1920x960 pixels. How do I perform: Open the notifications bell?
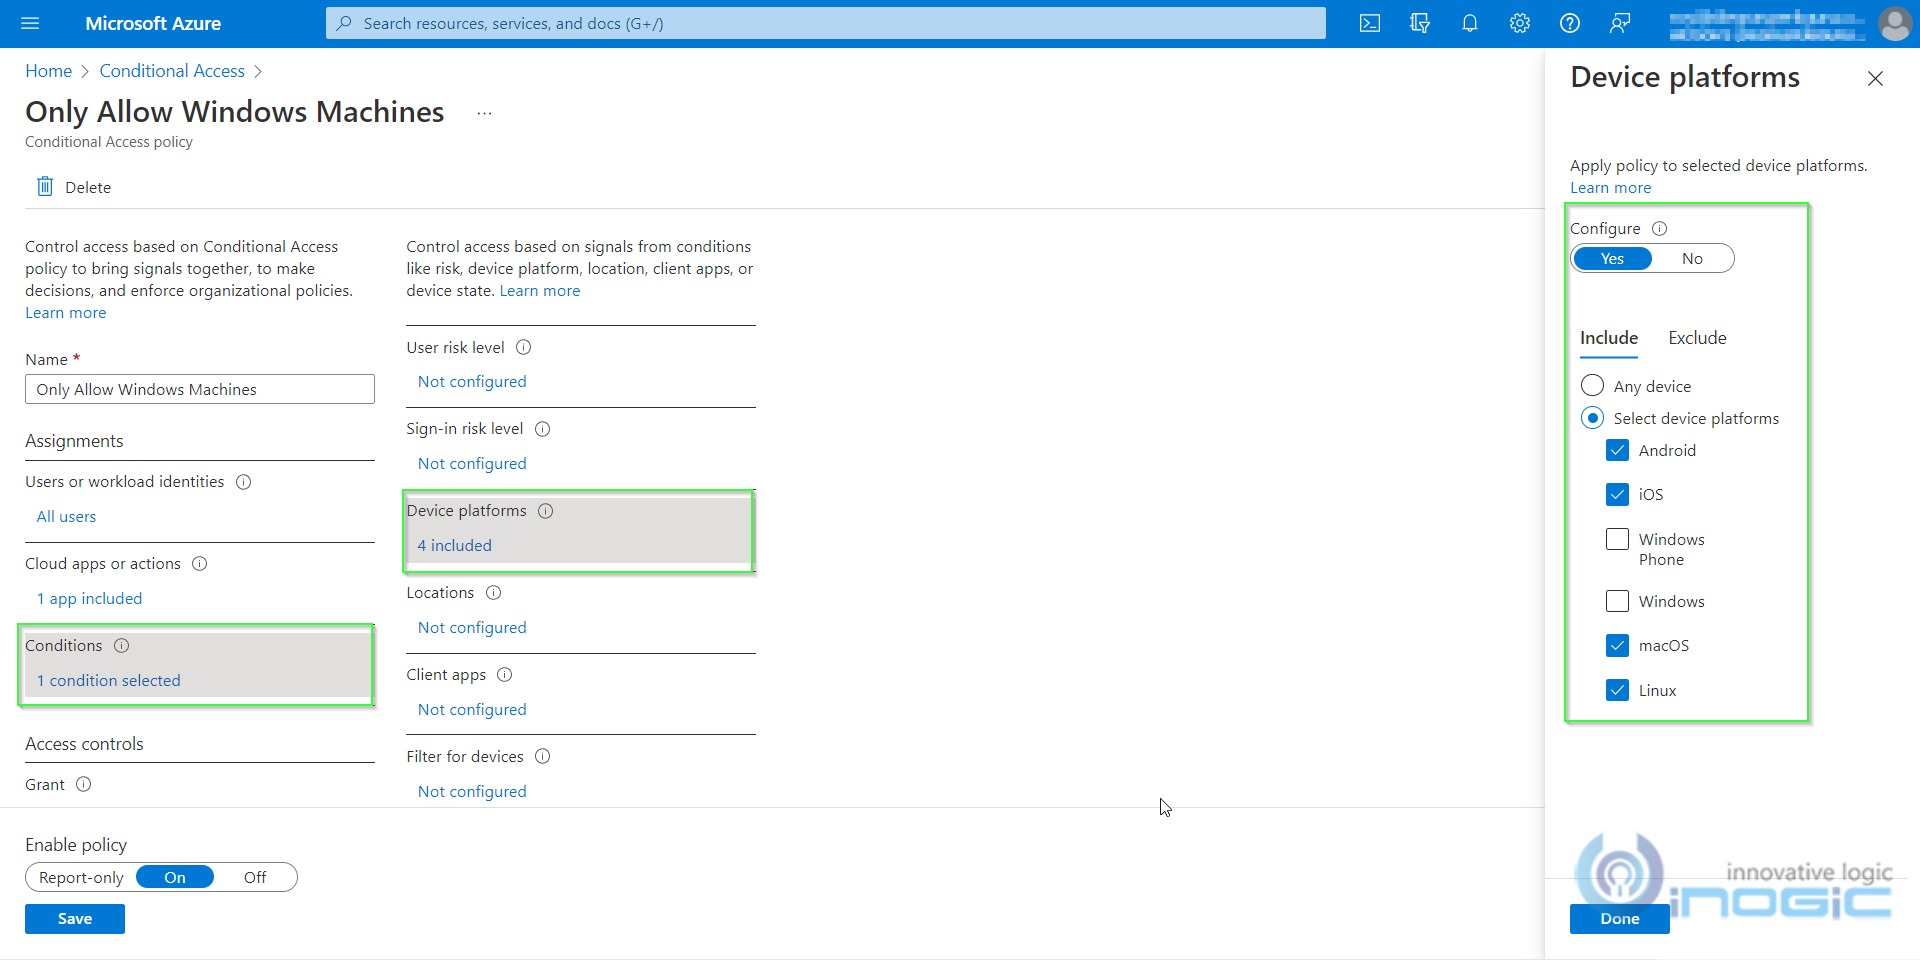(x=1470, y=24)
